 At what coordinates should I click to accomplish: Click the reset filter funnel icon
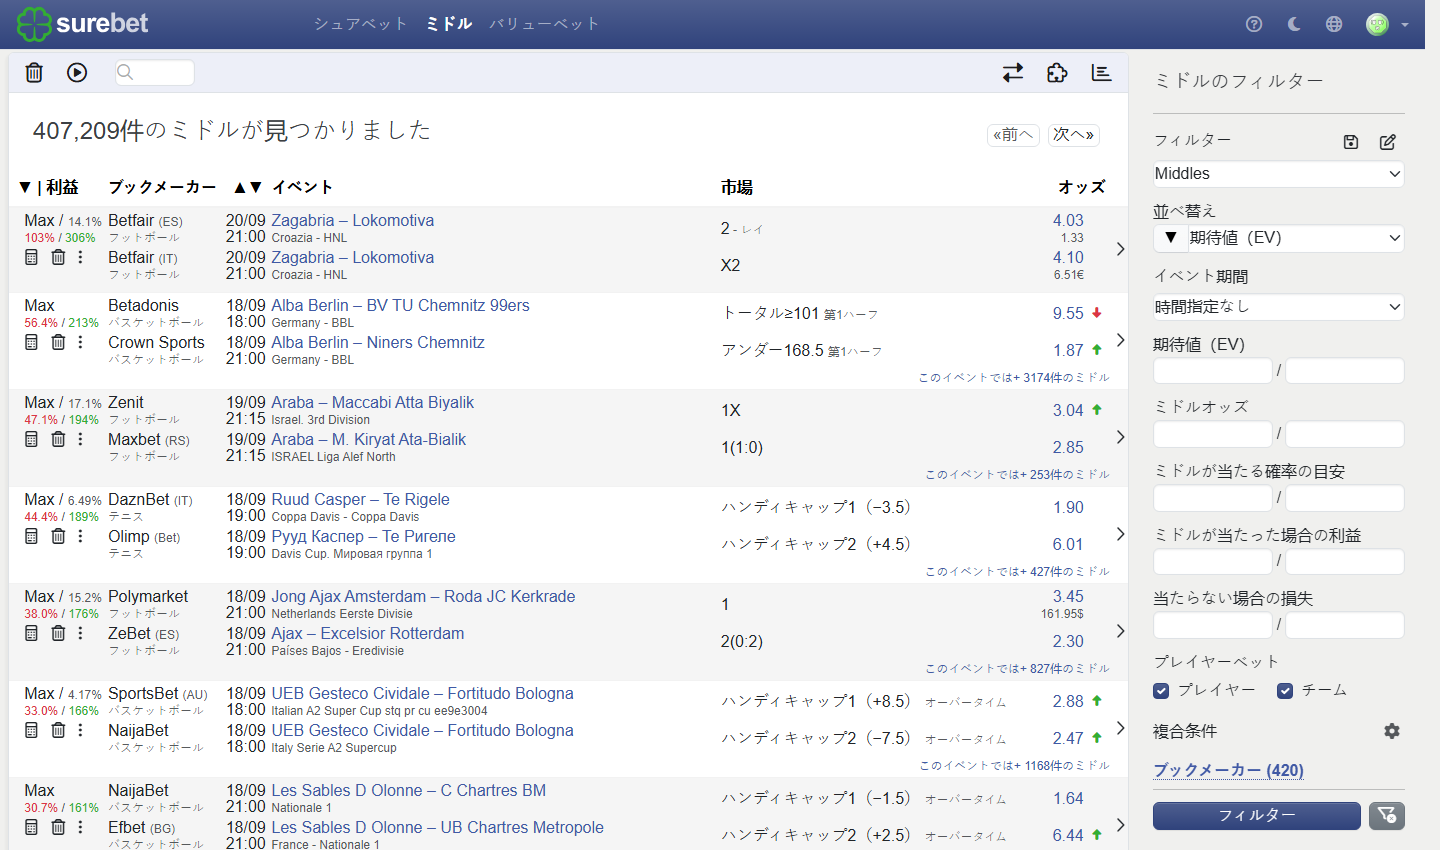click(1387, 816)
